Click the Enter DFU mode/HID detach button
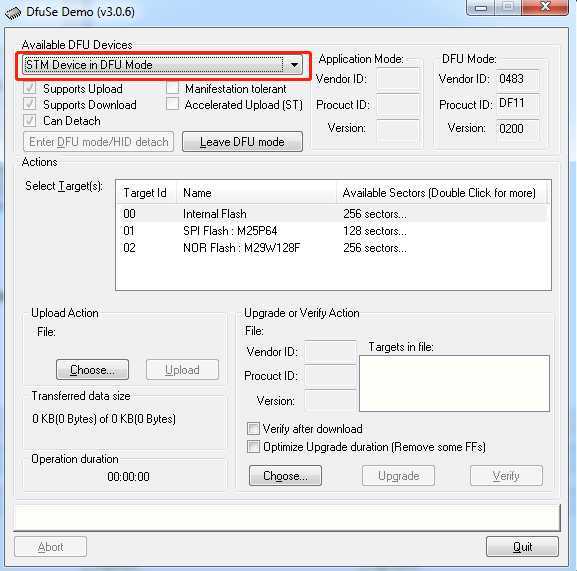 99,142
